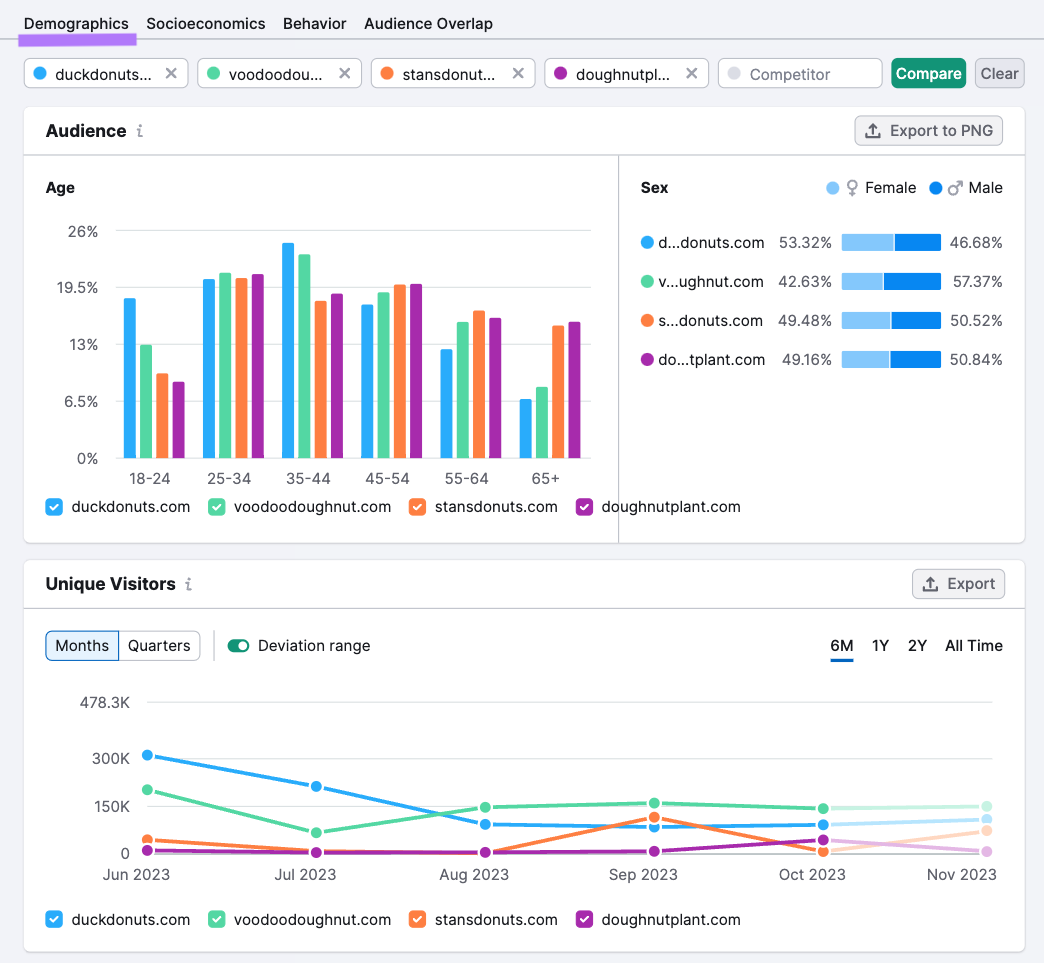Open the Unique Visitors info tooltip
This screenshot has width=1044, height=963.
pyautogui.click(x=189, y=584)
